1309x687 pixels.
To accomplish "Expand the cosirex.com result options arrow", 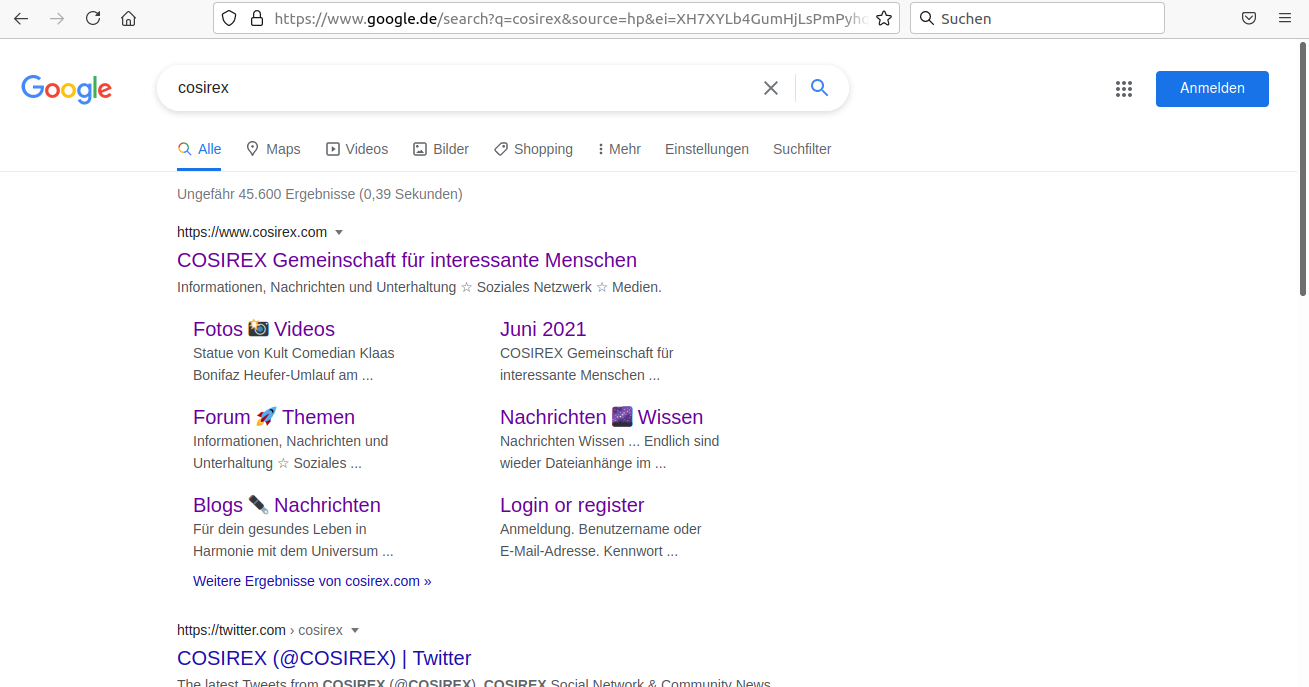I will pyautogui.click(x=339, y=232).
